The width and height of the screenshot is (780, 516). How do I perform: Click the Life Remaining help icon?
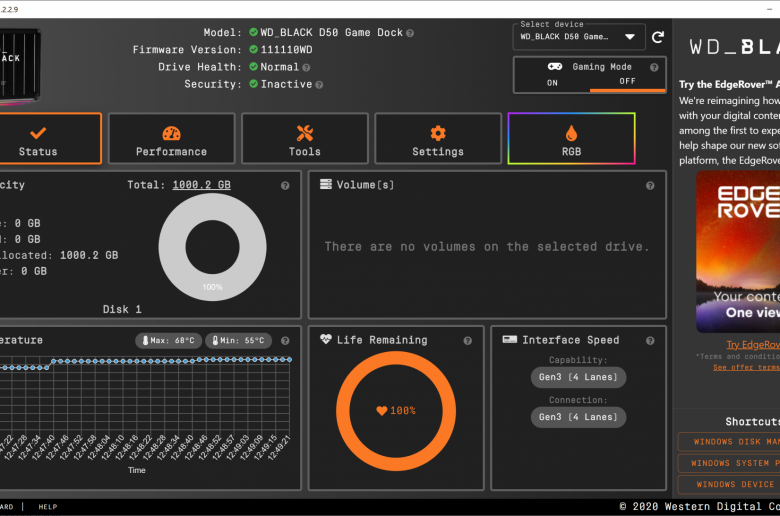coord(468,341)
